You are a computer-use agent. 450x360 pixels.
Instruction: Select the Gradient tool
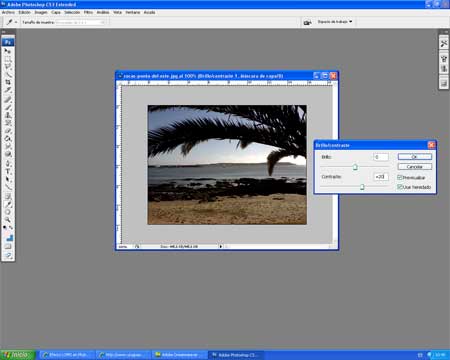coord(8,138)
